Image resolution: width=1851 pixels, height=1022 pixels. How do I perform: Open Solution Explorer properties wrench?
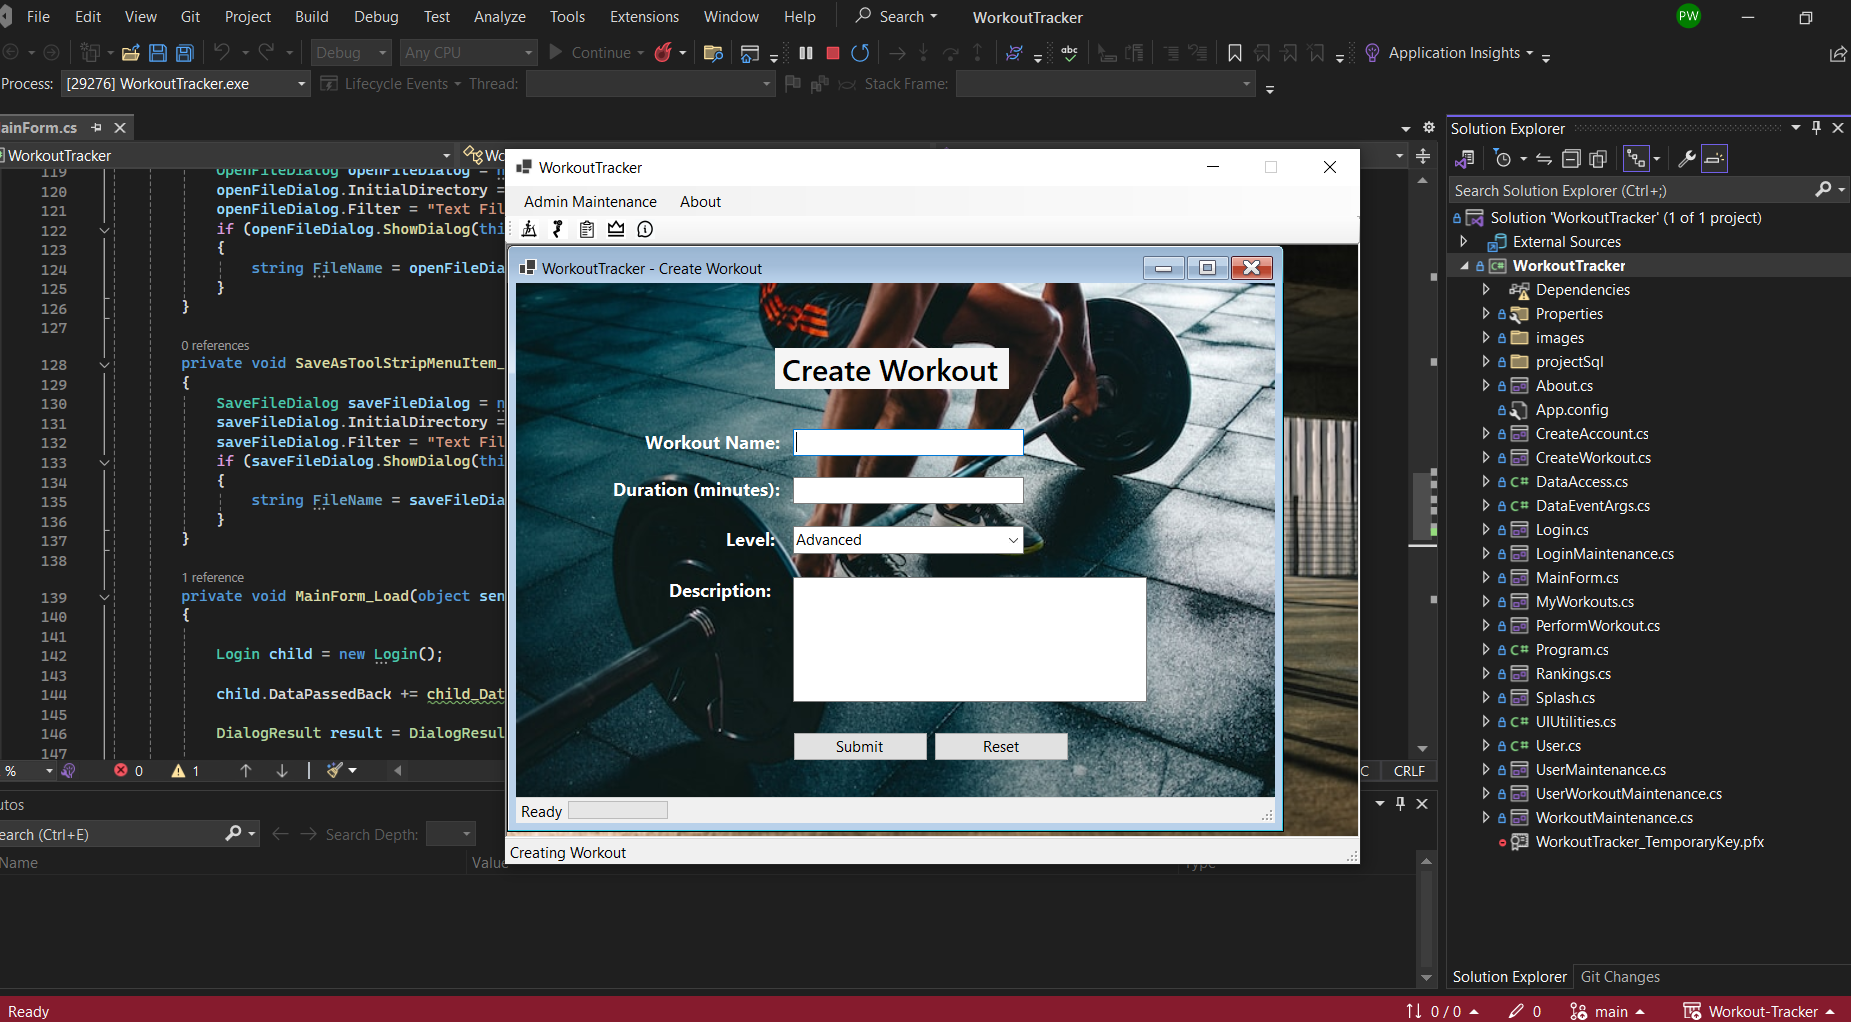(x=1686, y=159)
